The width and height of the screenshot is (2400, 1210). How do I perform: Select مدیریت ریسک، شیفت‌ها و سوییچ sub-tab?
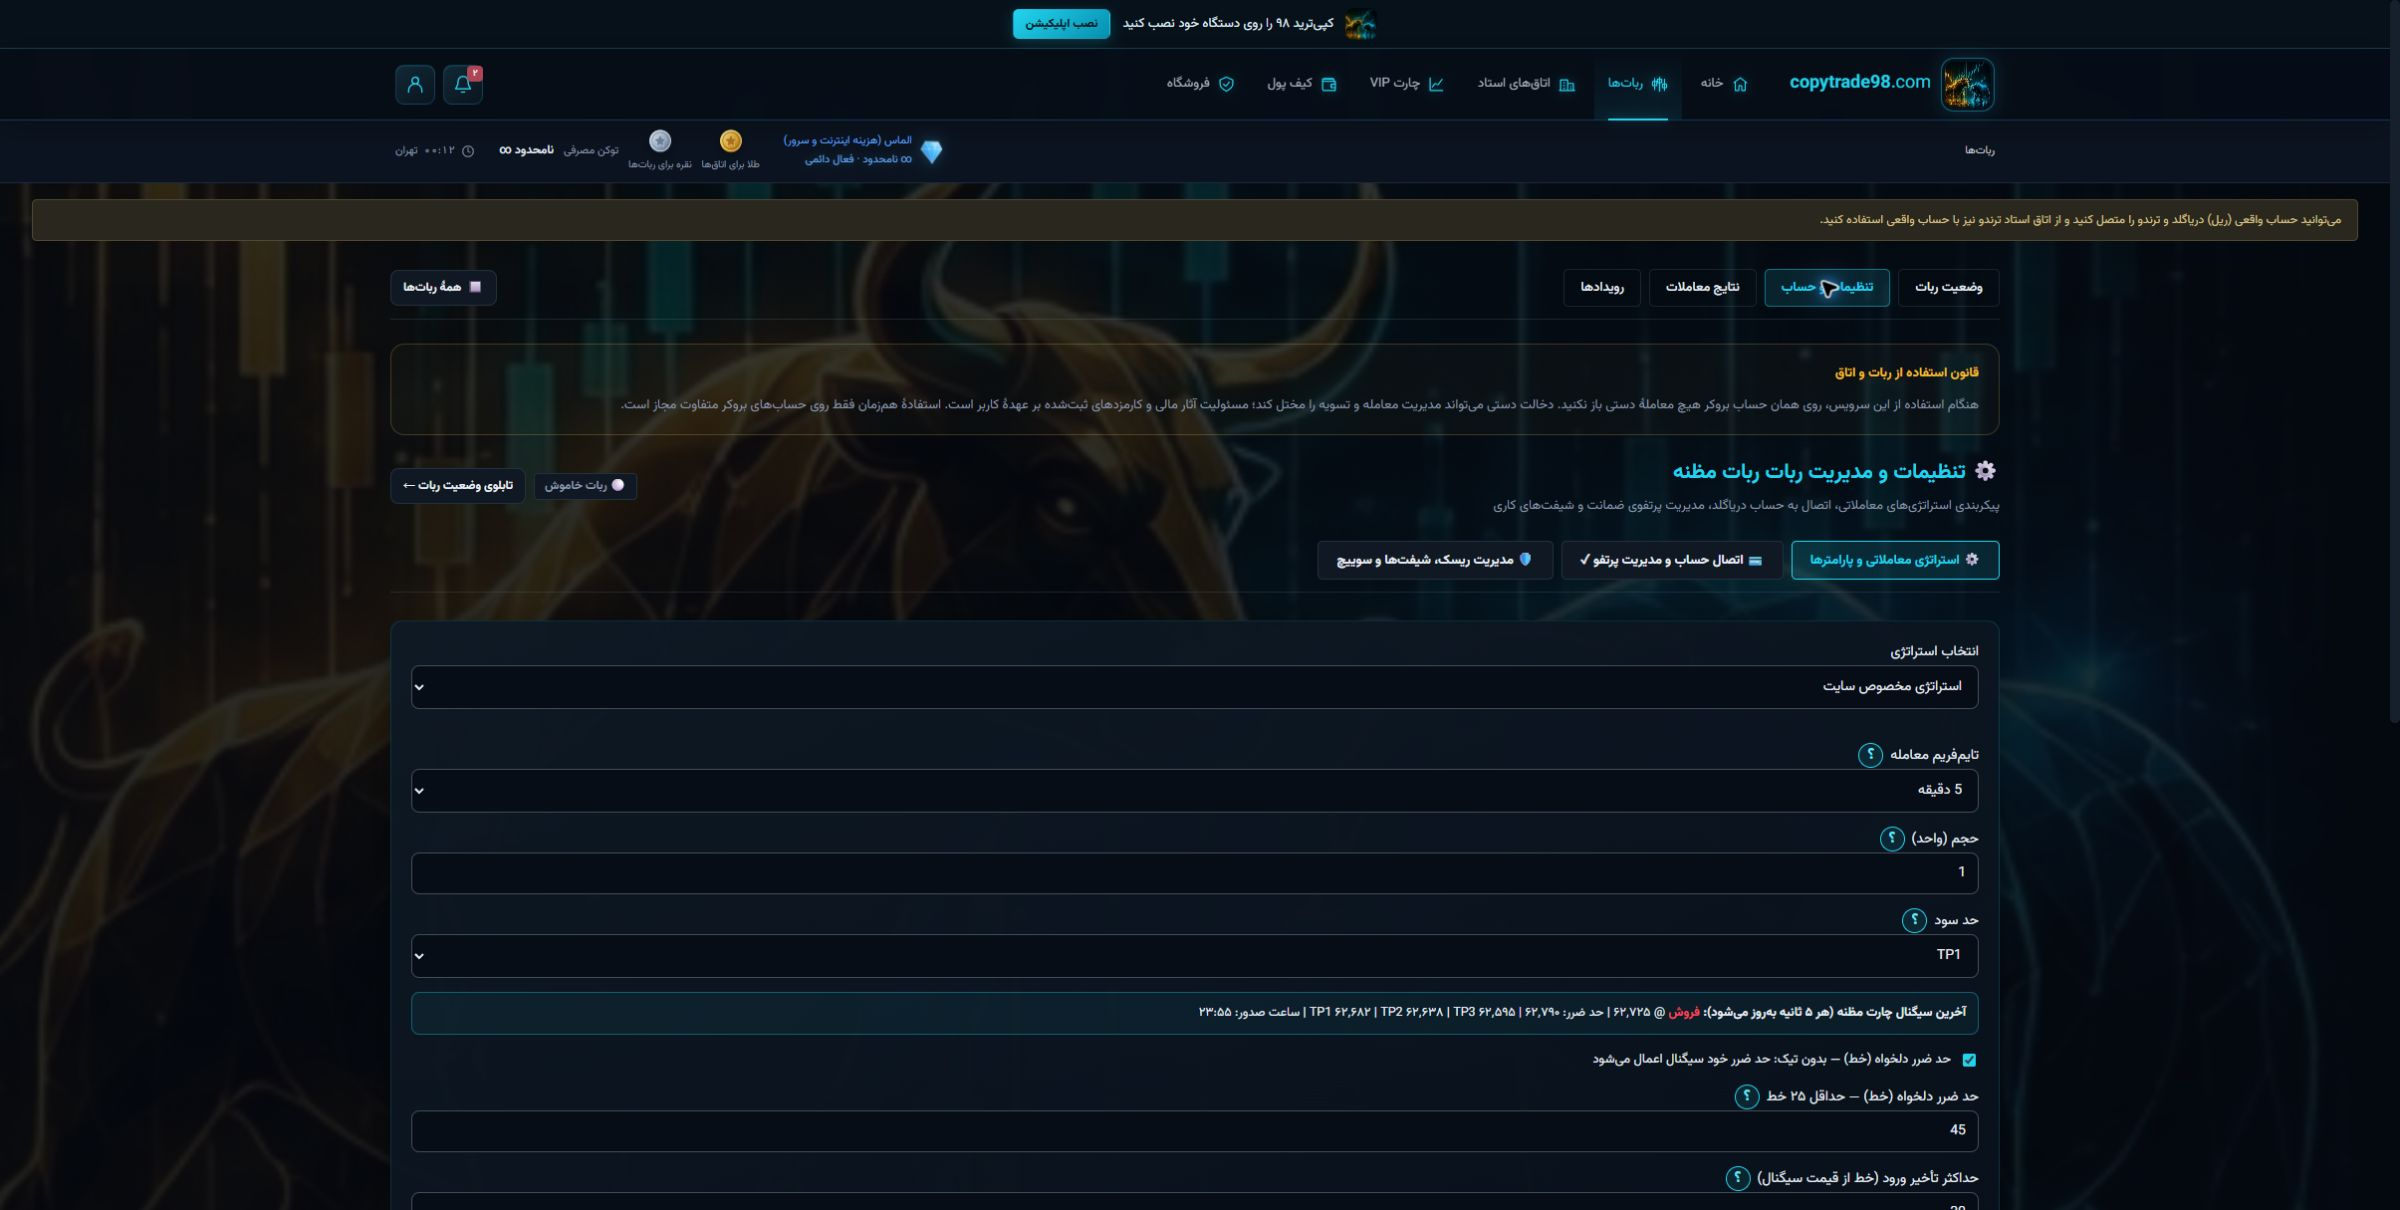1435,560
